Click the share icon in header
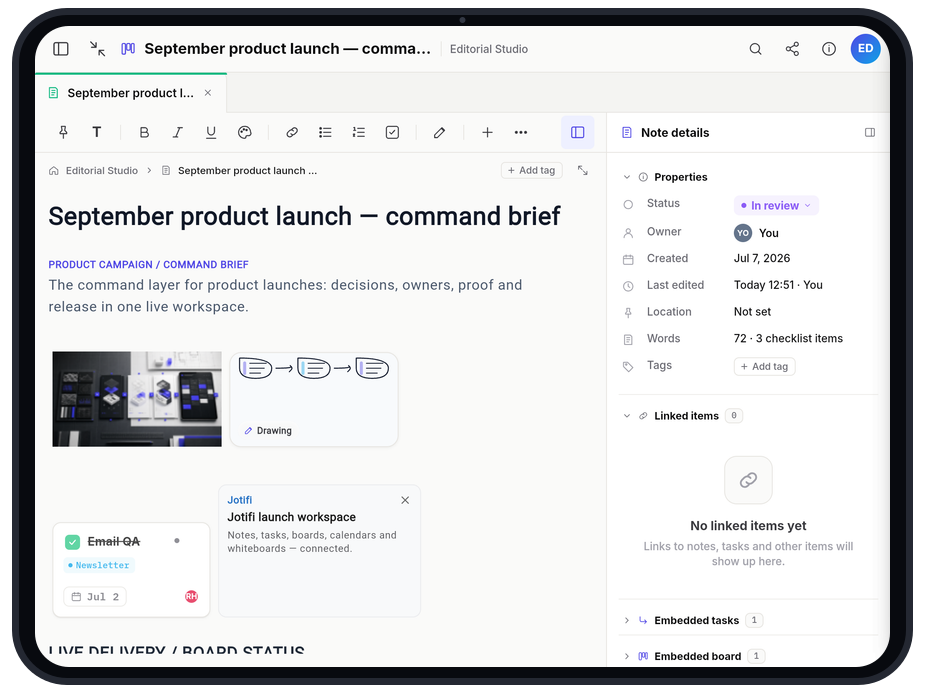The height and width of the screenshot is (693, 925). pyautogui.click(x=792, y=49)
